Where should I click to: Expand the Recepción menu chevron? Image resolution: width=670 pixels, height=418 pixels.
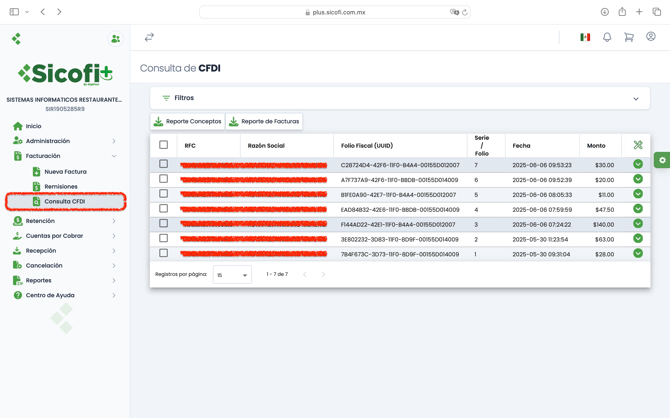pos(114,251)
